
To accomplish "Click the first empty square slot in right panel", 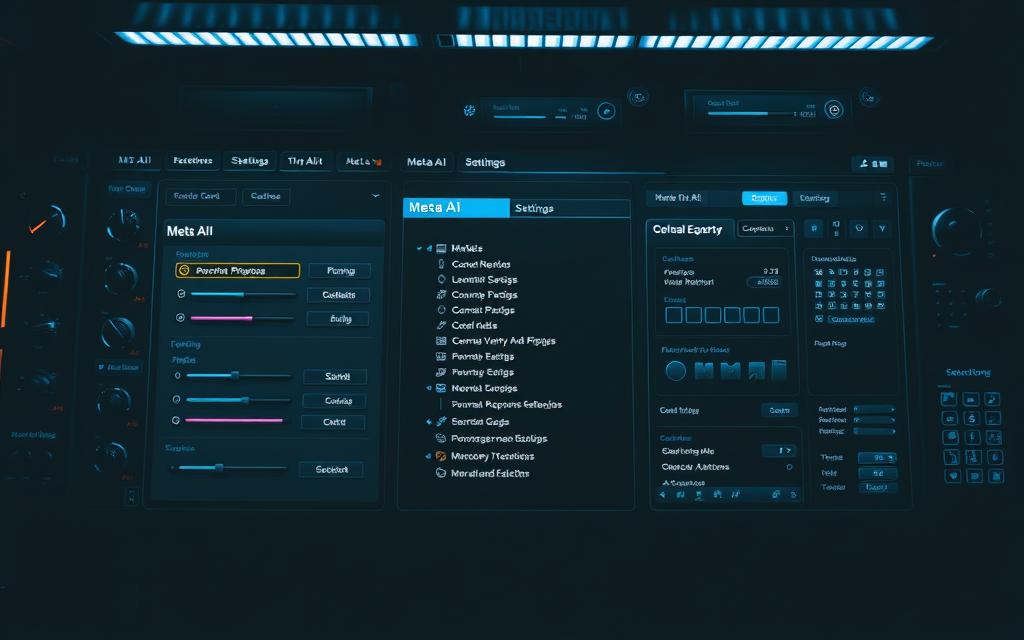I will click(674, 315).
